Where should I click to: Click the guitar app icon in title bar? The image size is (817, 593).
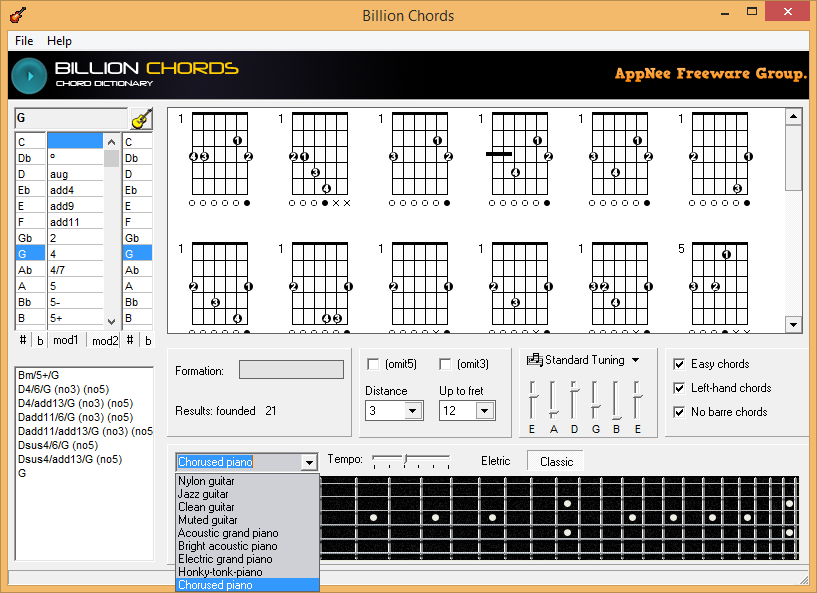click(x=18, y=15)
